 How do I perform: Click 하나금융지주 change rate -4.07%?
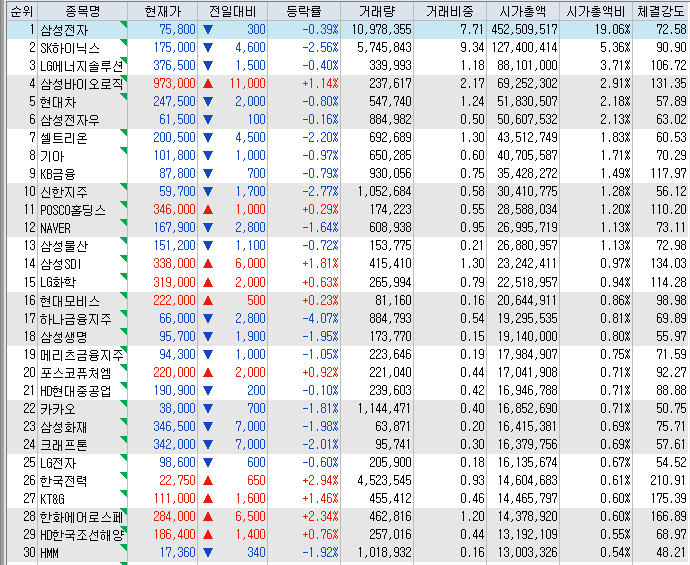coord(320,318)
